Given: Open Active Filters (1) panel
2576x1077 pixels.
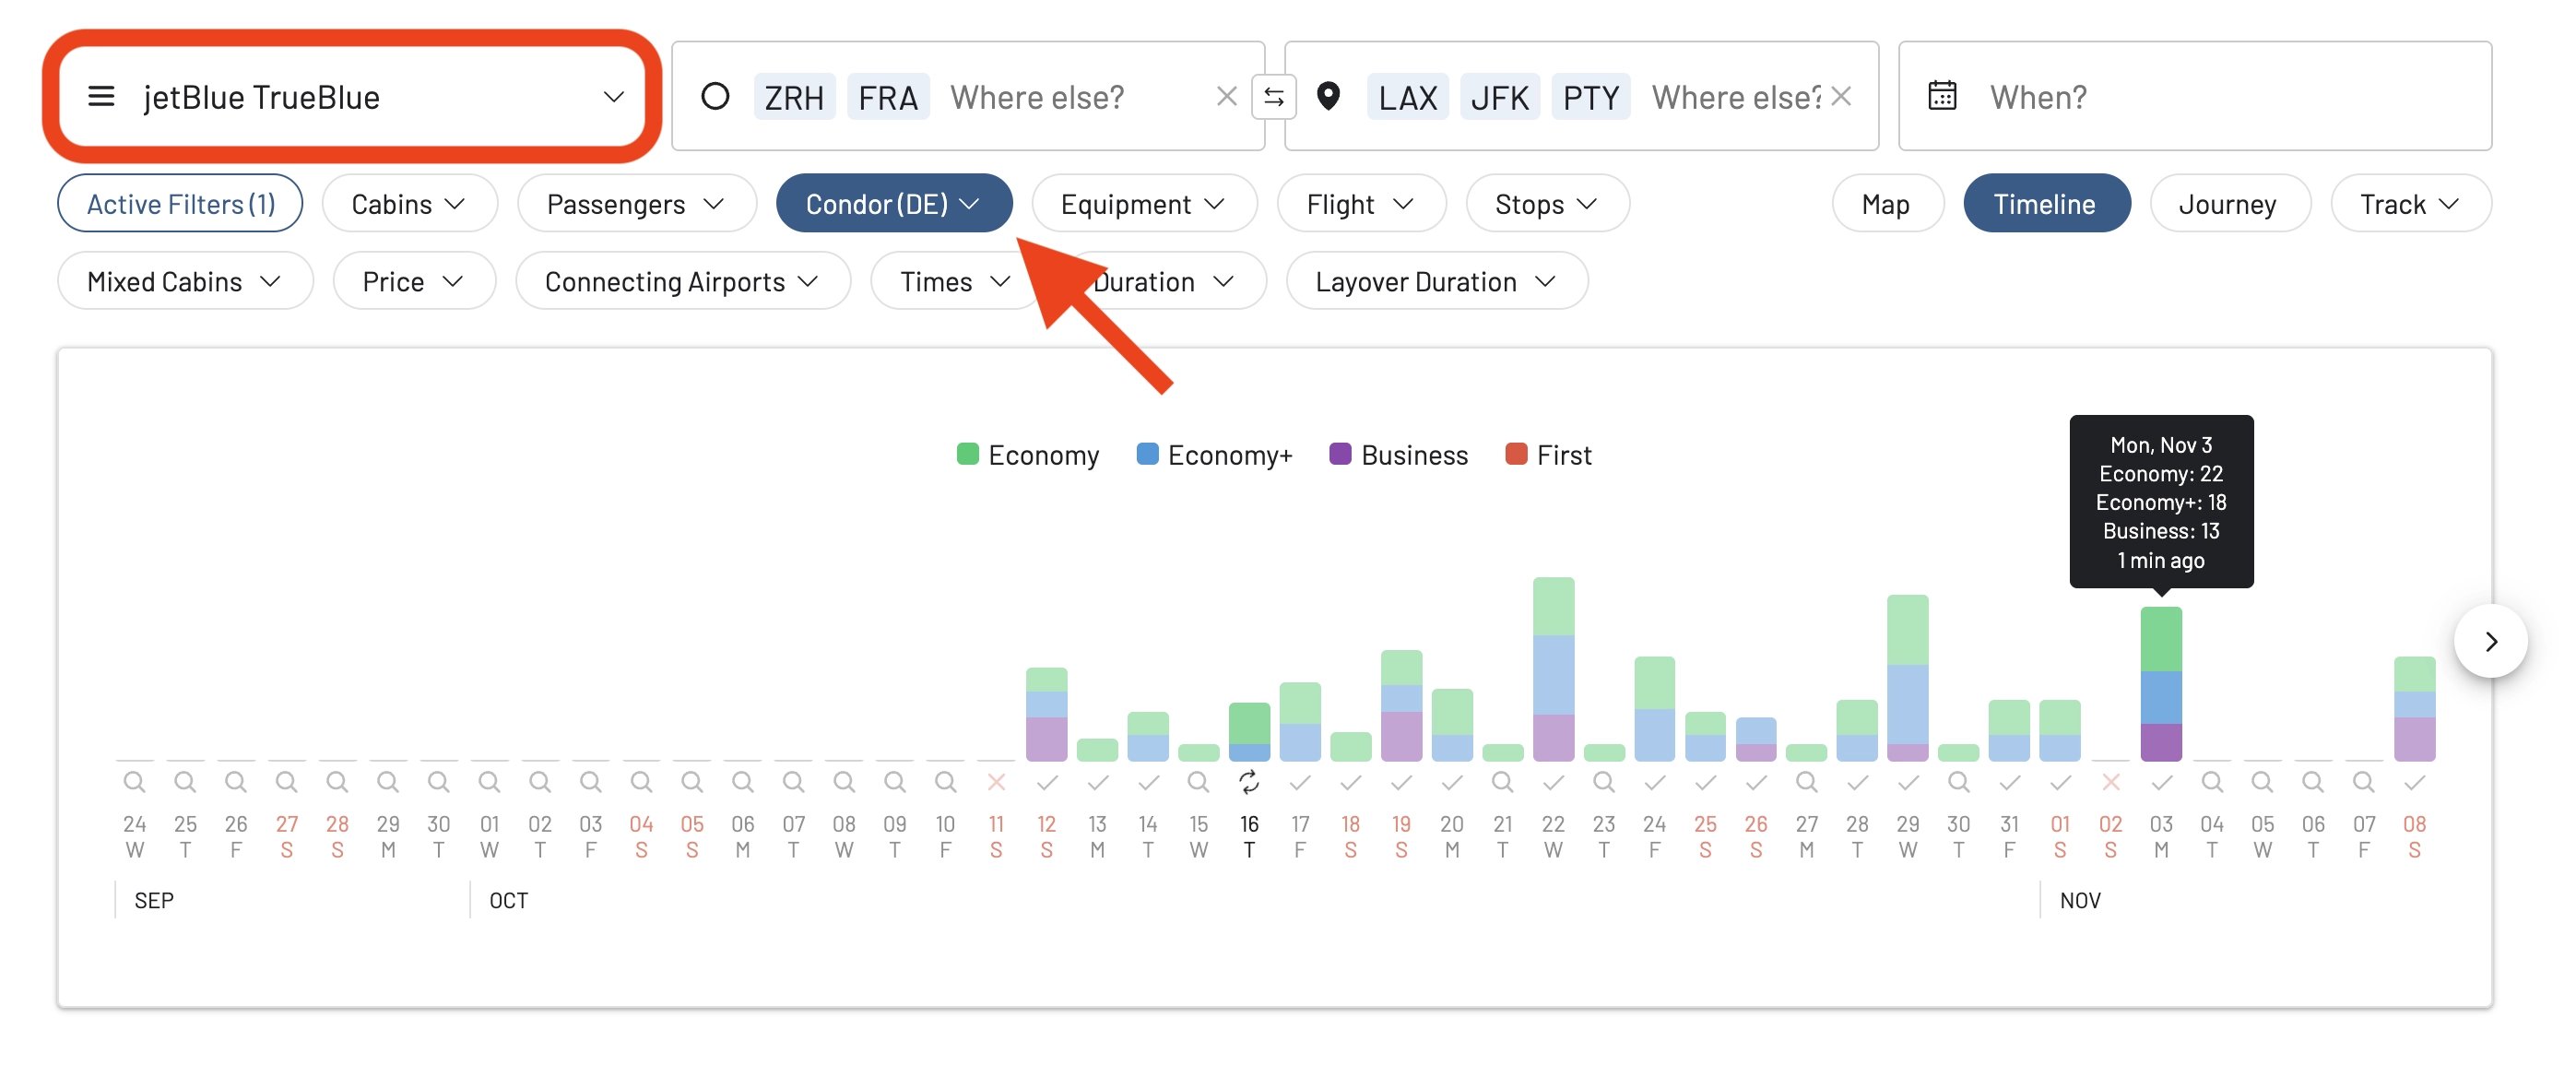Looking at the screenshot, I should 180,204.
